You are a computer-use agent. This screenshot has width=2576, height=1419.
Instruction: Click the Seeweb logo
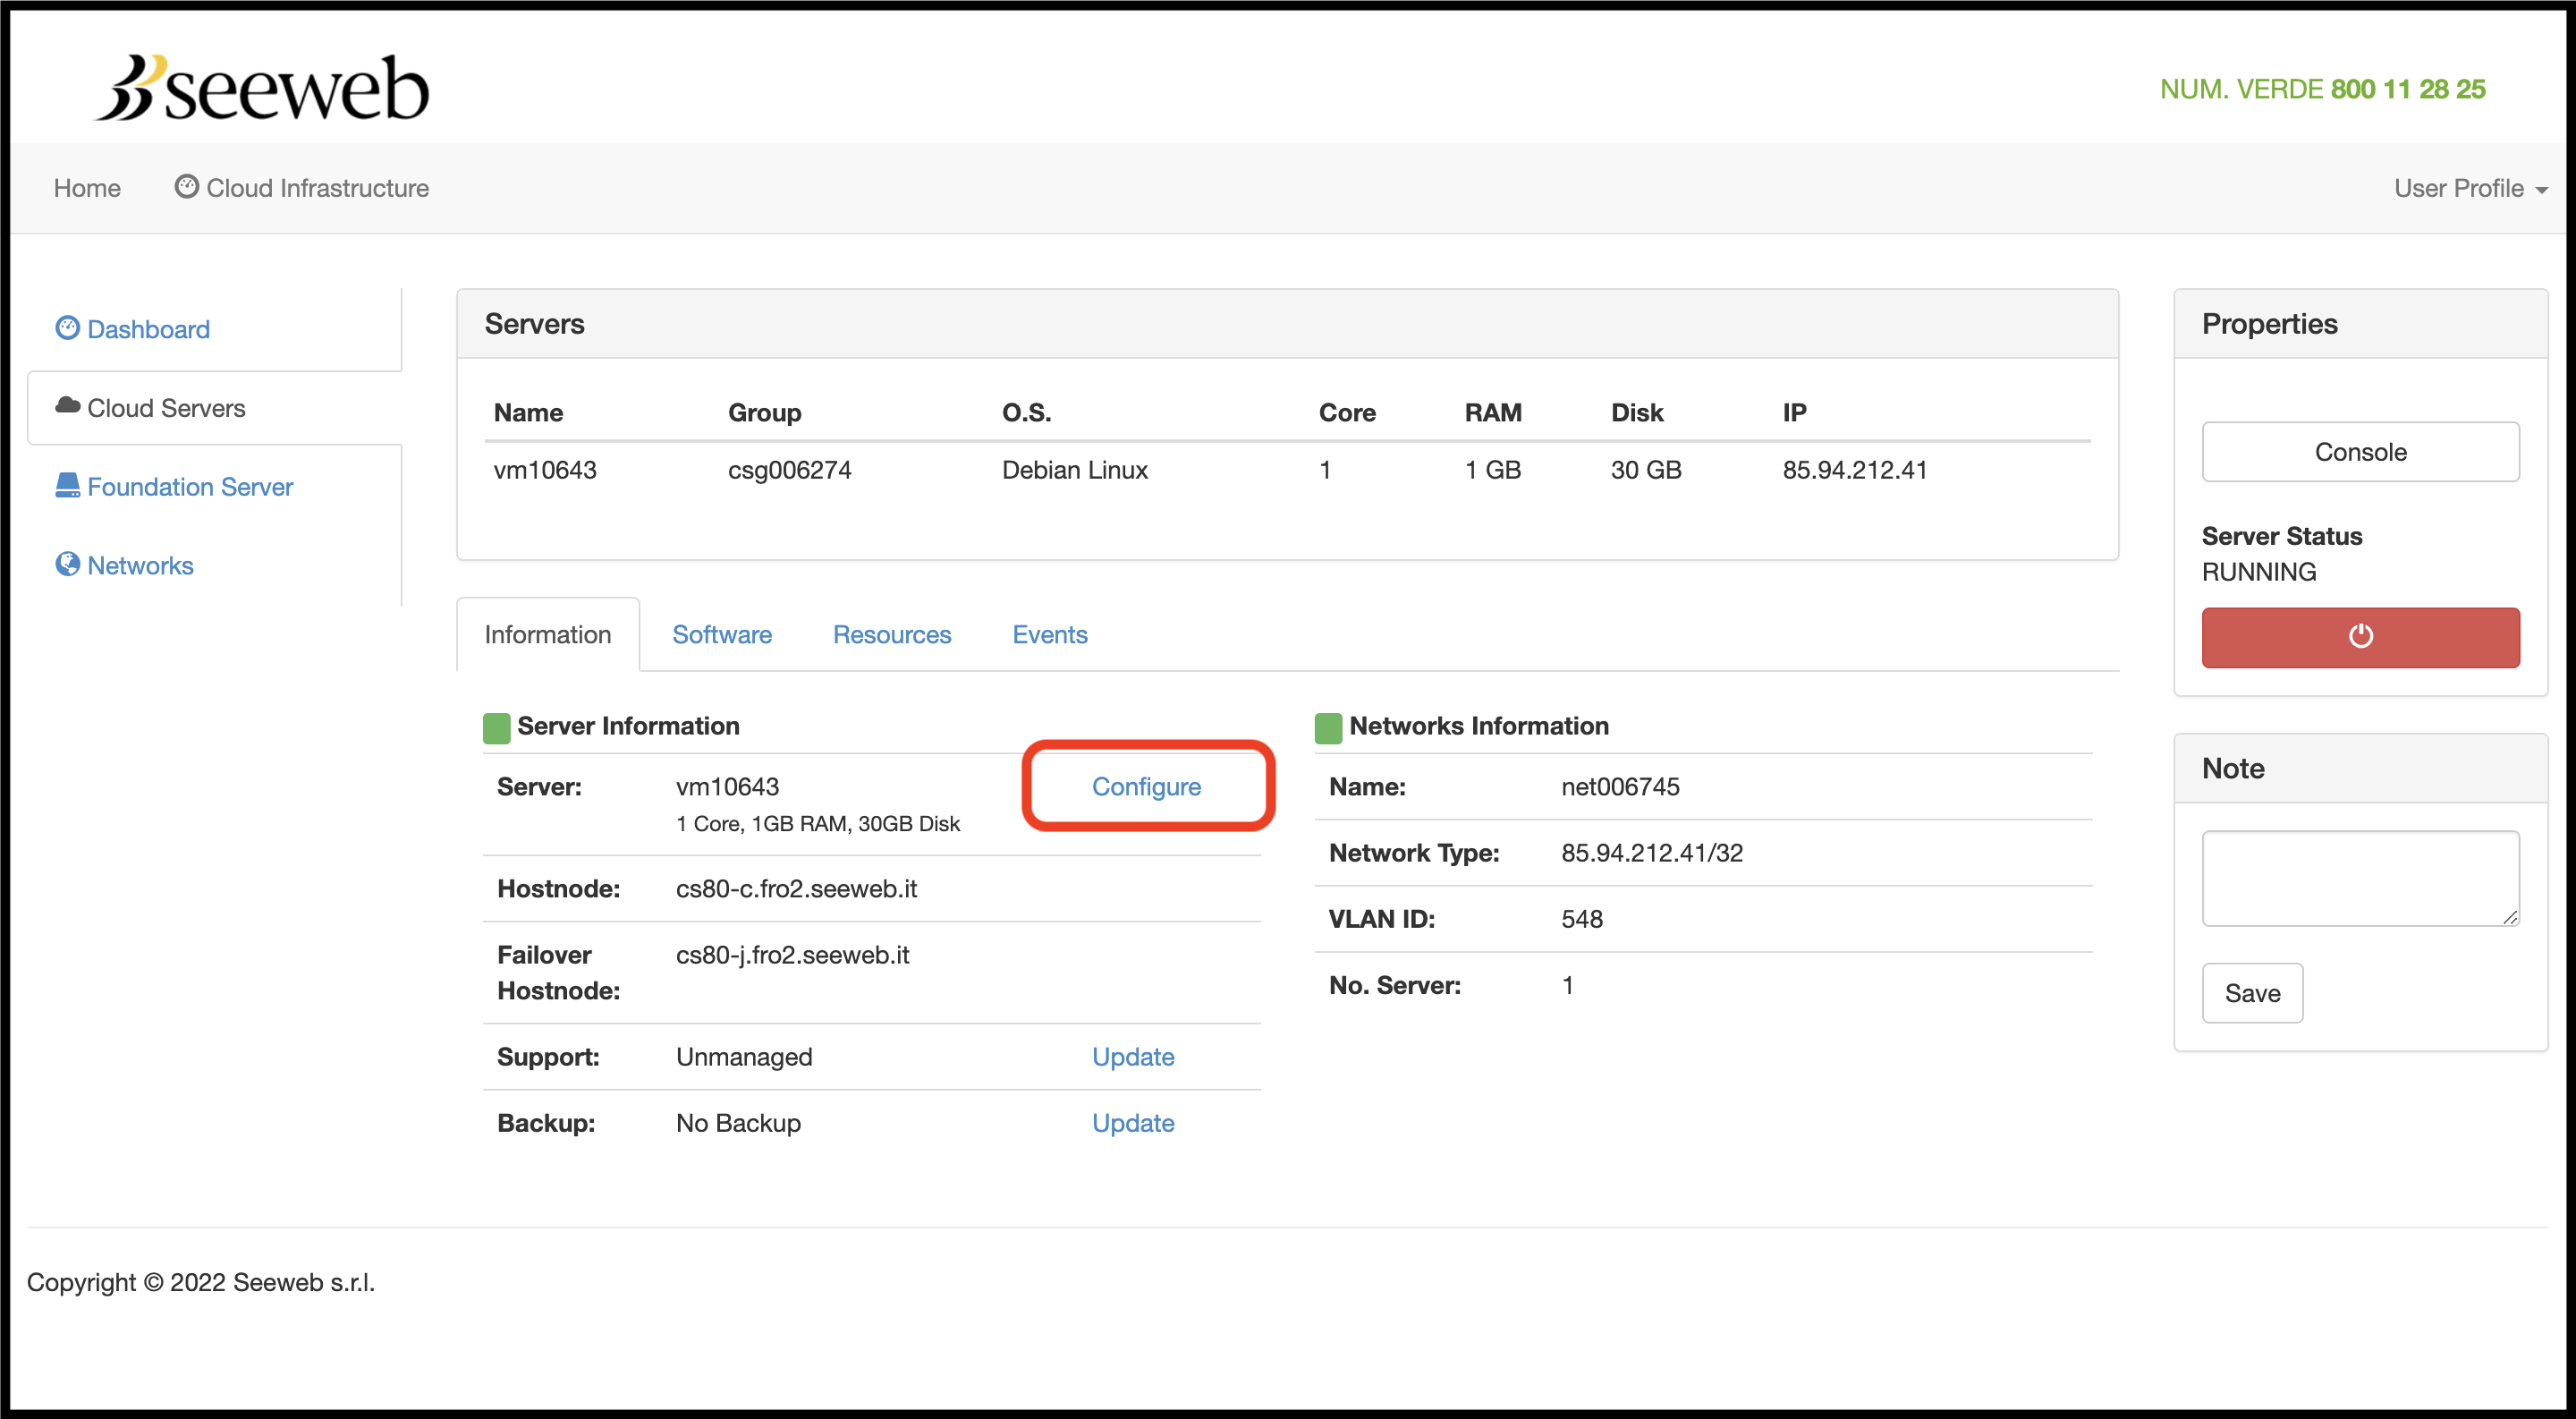tap(261, 88)
